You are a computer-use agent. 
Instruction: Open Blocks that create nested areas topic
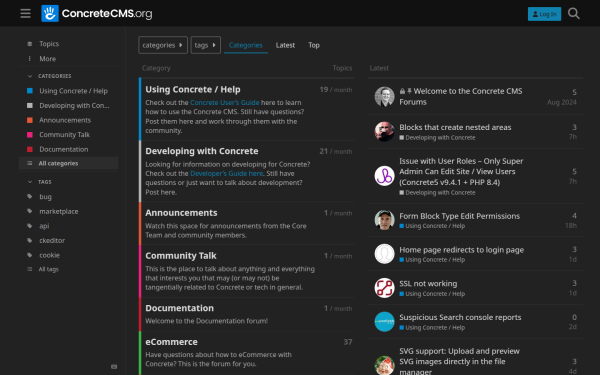click(455, 127)
